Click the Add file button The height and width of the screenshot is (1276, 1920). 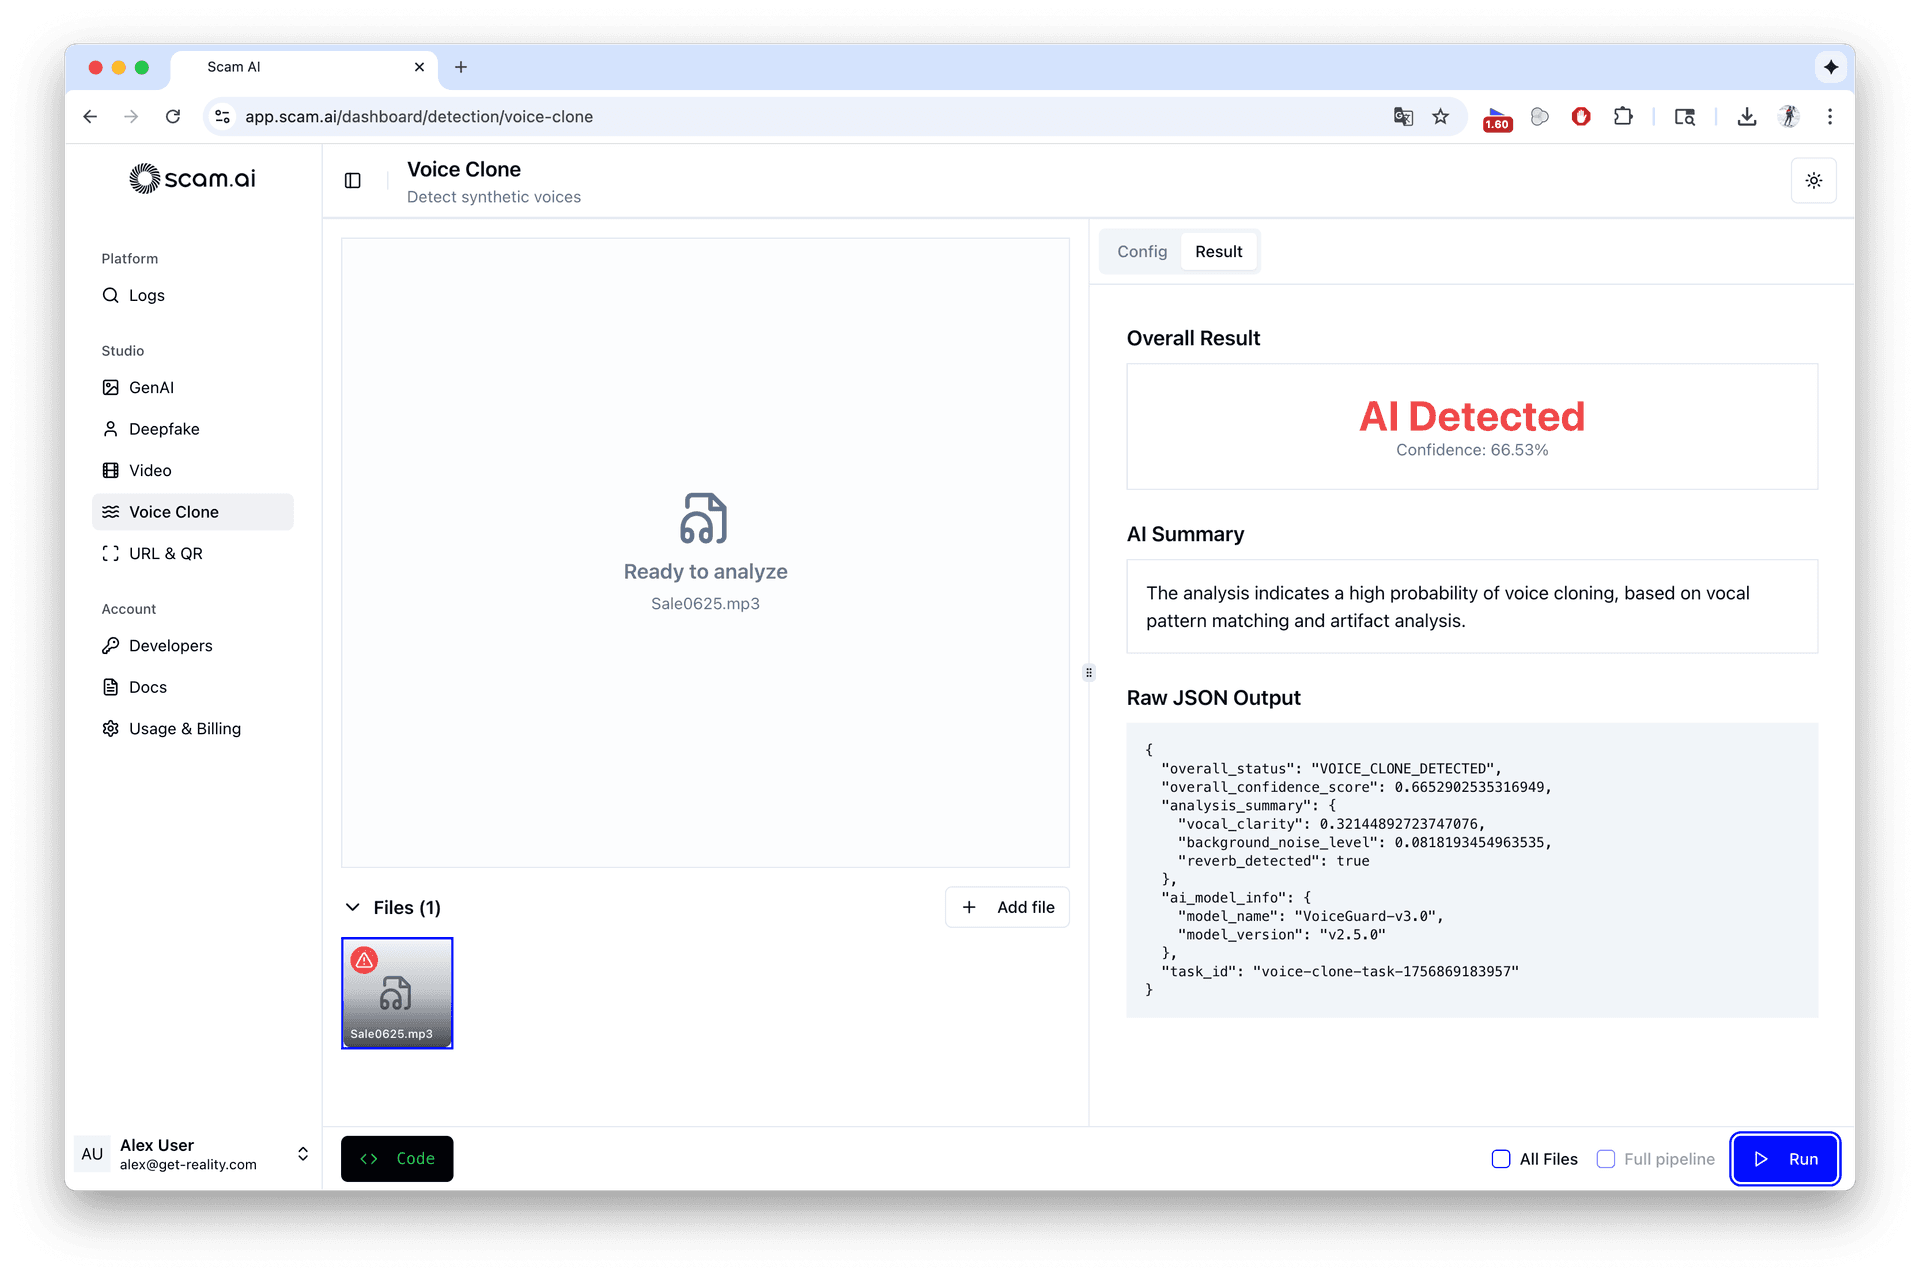1007,908
